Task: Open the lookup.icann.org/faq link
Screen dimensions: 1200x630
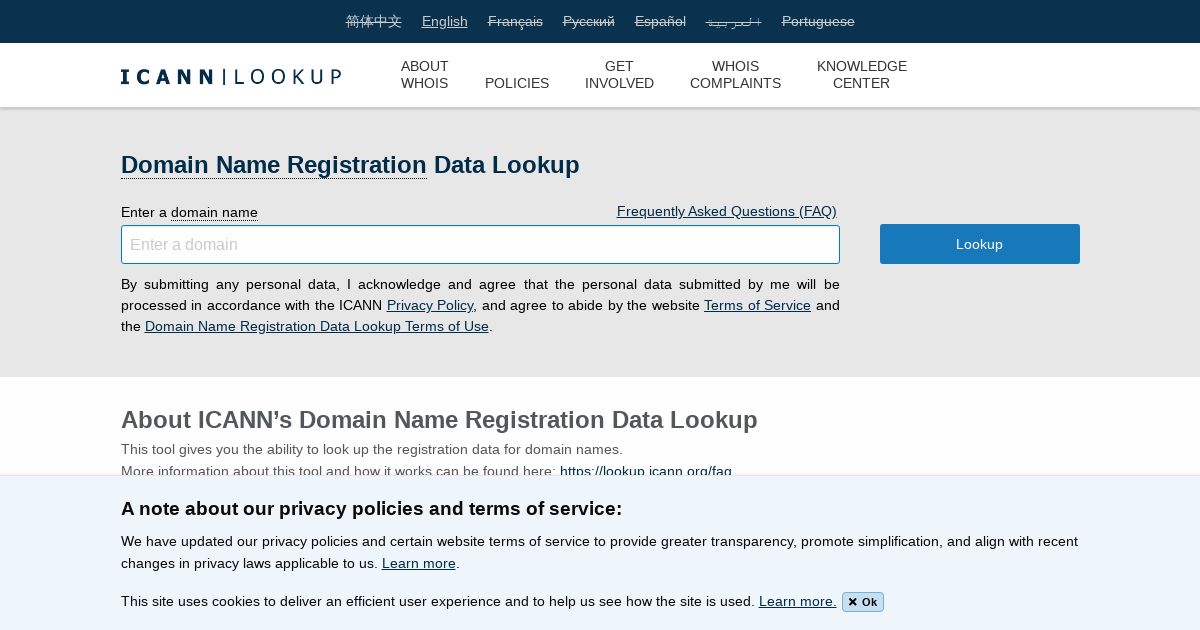Action: tap(646, 470)
